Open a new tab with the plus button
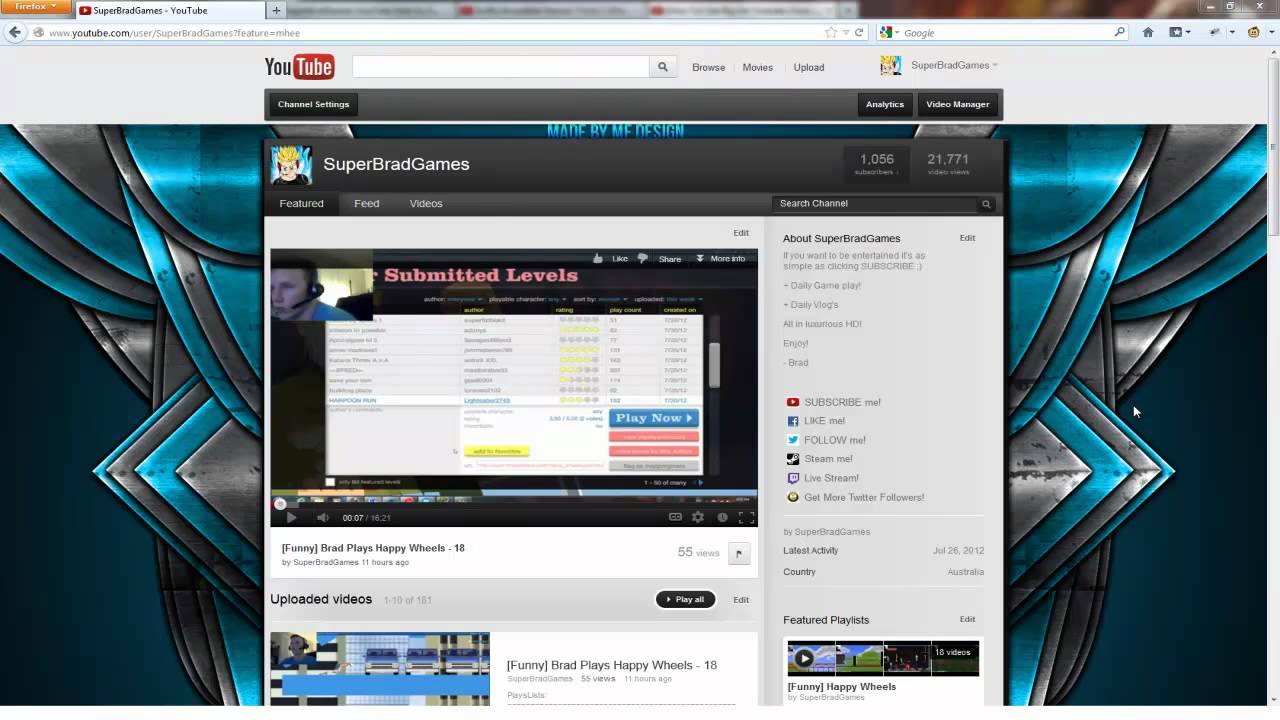 pyautogui.click(x=276, y=10)
